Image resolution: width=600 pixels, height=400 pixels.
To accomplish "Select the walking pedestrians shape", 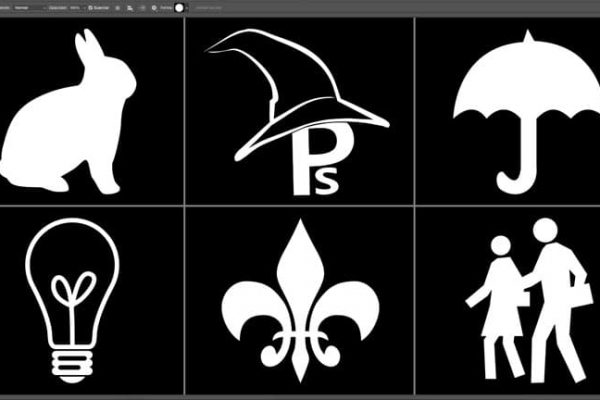I will 530,300.
